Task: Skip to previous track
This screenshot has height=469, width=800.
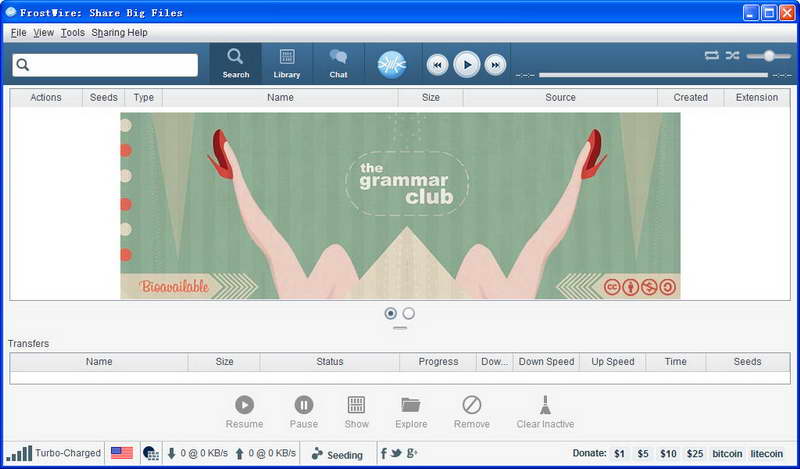Action: pyautogui.click(x=437, y=65)
